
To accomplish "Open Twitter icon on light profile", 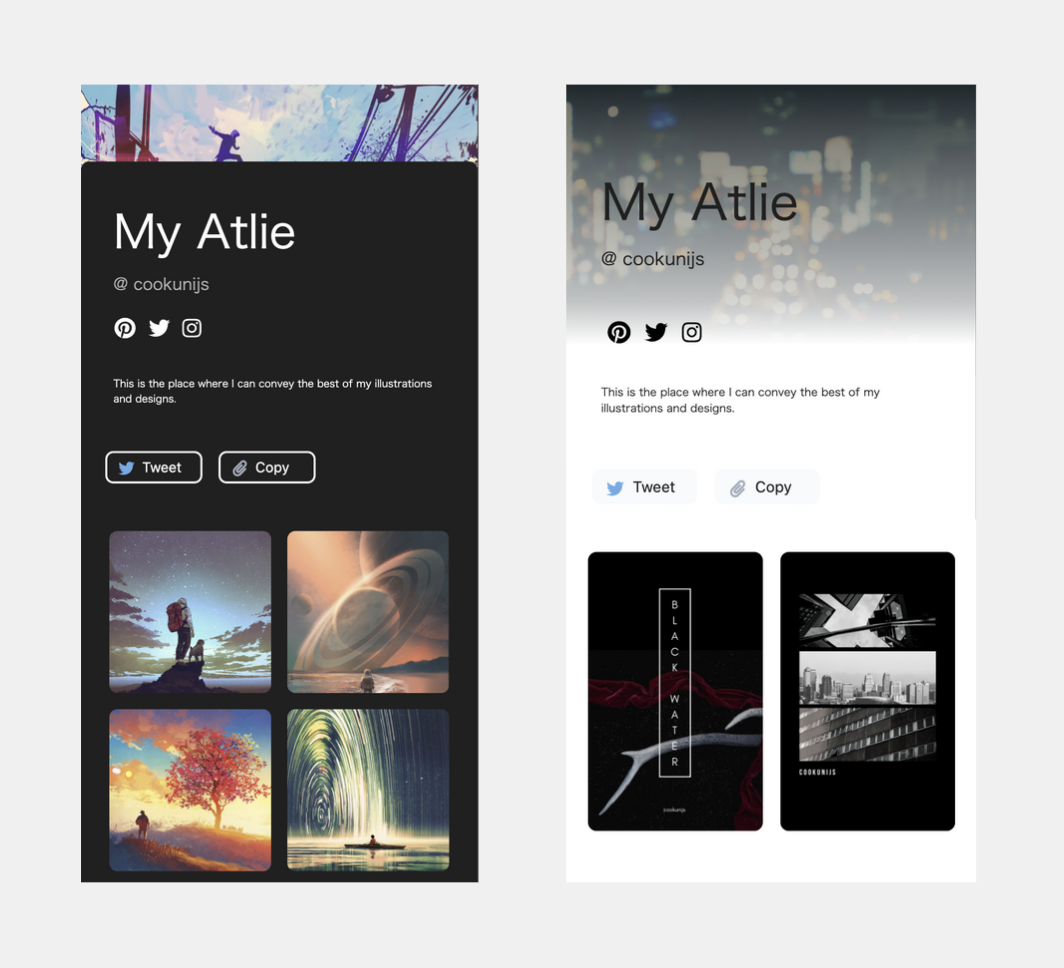I will (656, 332).
